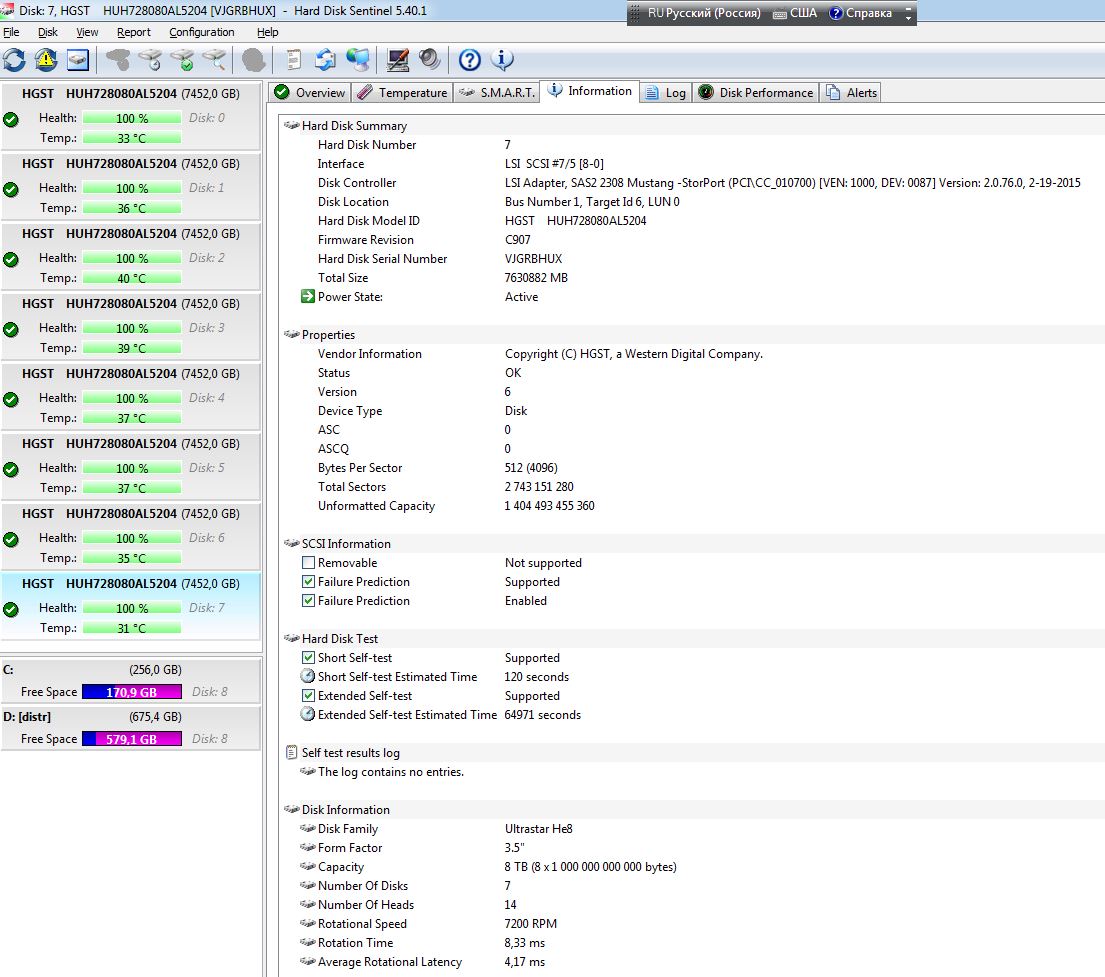Click the hard disk panel toolbar icon

coord(78,60)
